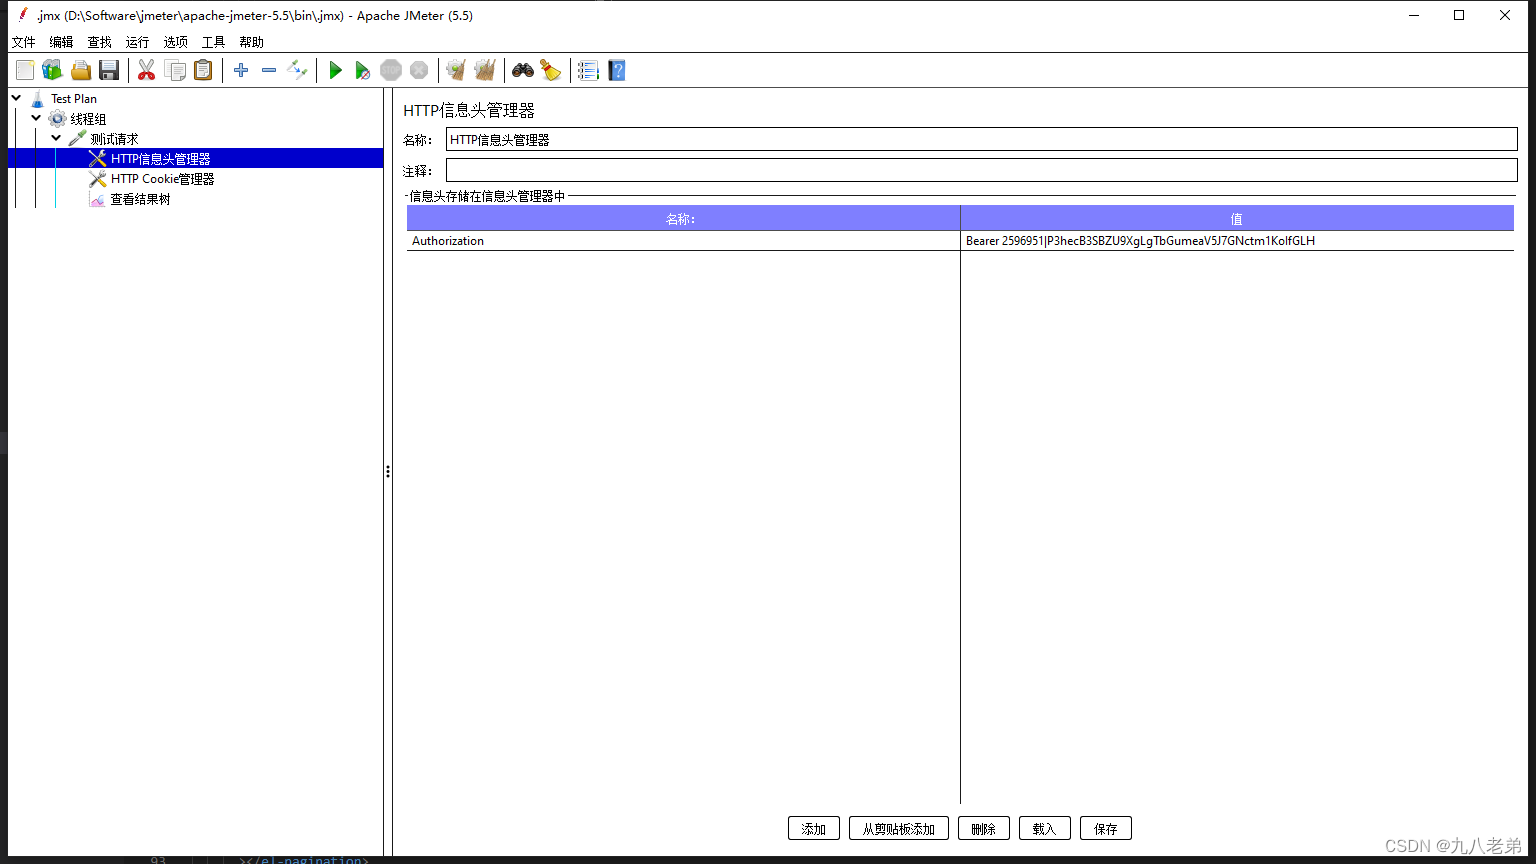
Task: Select HTTP信息头管理器 in the tree
Action: pyautogui.click(x=160, y=159)
